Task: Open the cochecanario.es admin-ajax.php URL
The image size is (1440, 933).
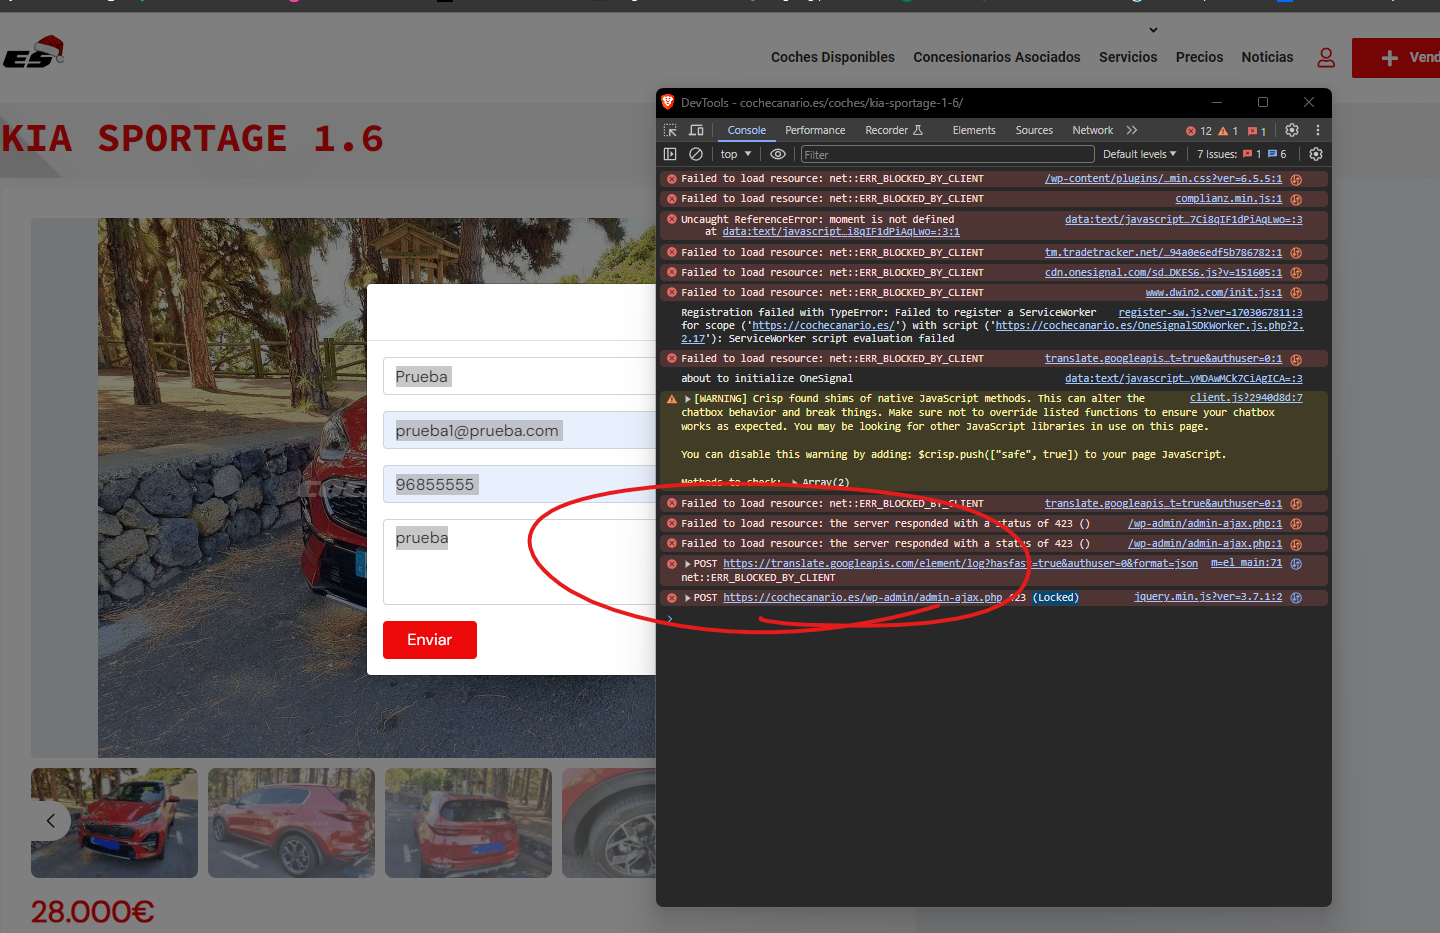Action: point(862,598)
